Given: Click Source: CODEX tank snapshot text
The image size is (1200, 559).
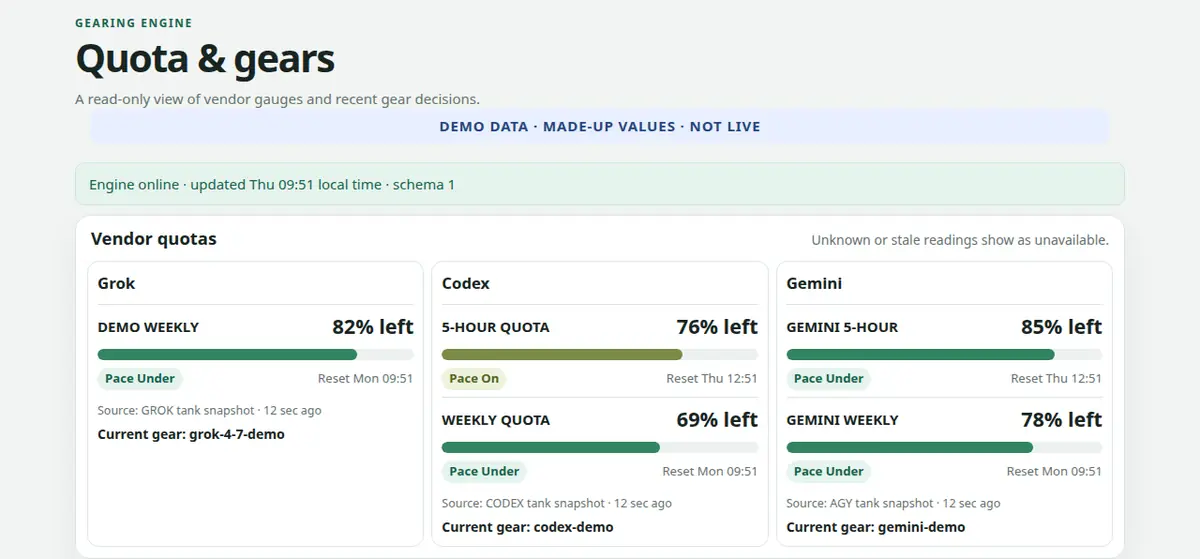Looking at the screenshot, I should click(x=556, y=503).
